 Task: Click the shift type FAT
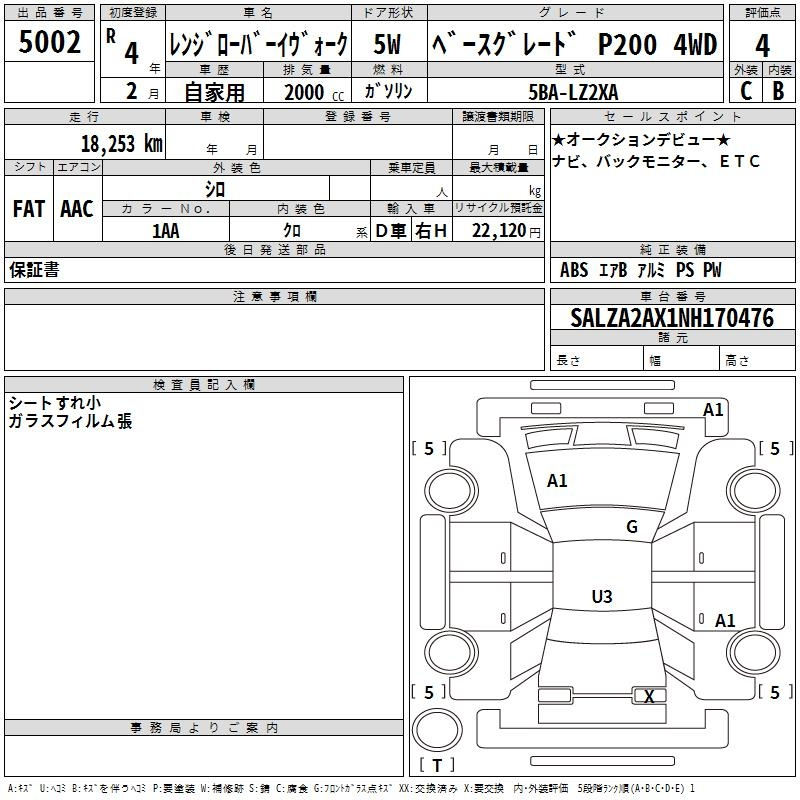click(x=29, y=209)
